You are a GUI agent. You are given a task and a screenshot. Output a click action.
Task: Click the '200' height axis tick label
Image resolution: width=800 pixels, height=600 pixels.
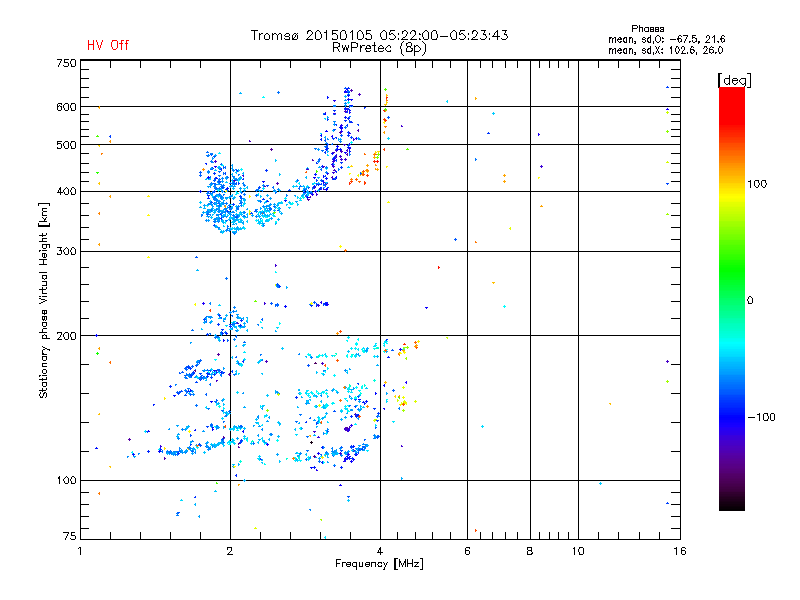(66, 336)
